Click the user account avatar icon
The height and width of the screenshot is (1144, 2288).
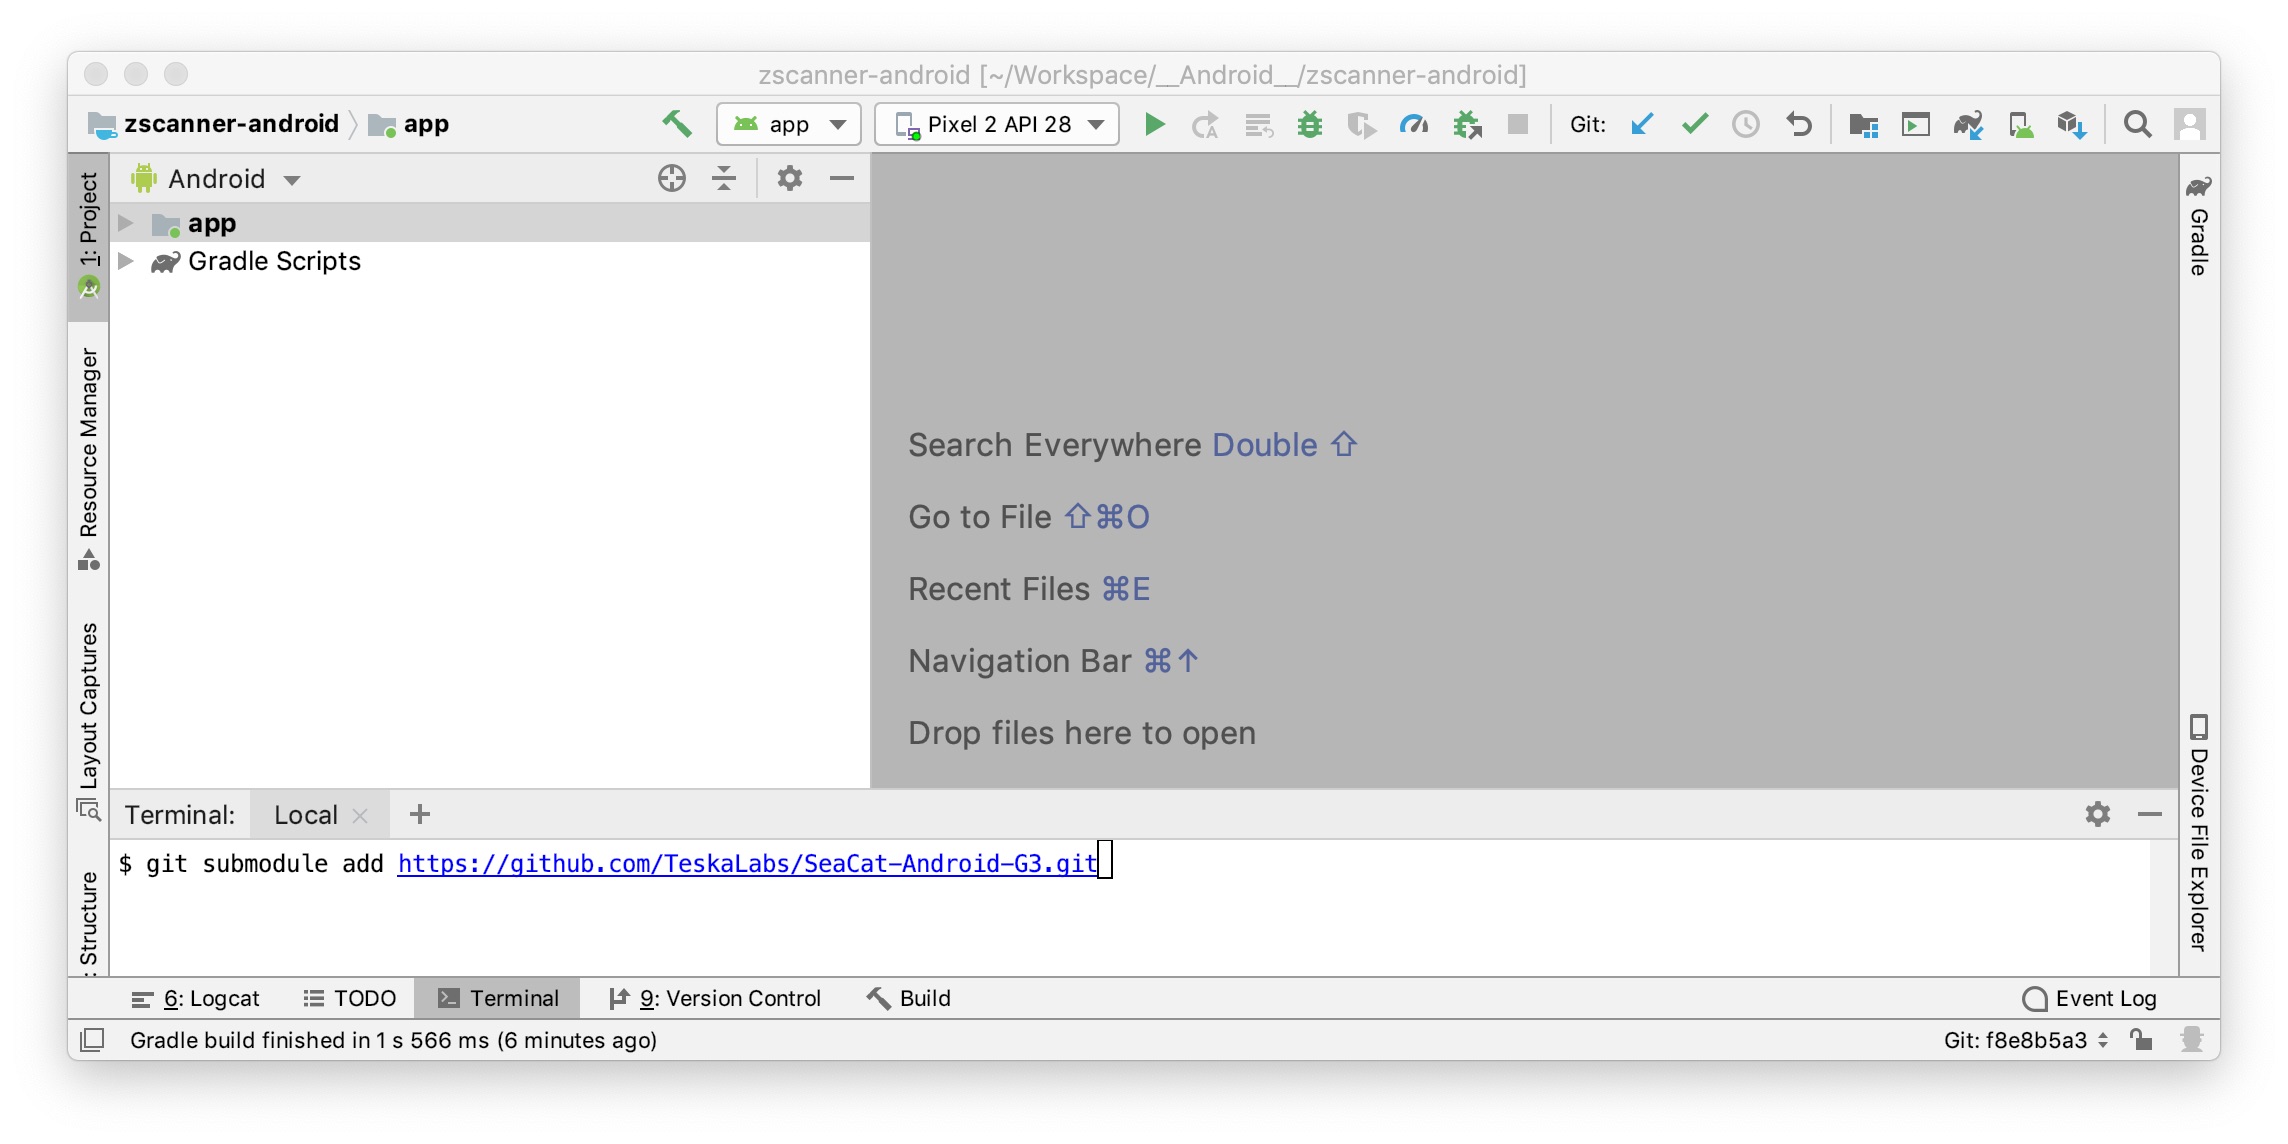pos(2189,124)
